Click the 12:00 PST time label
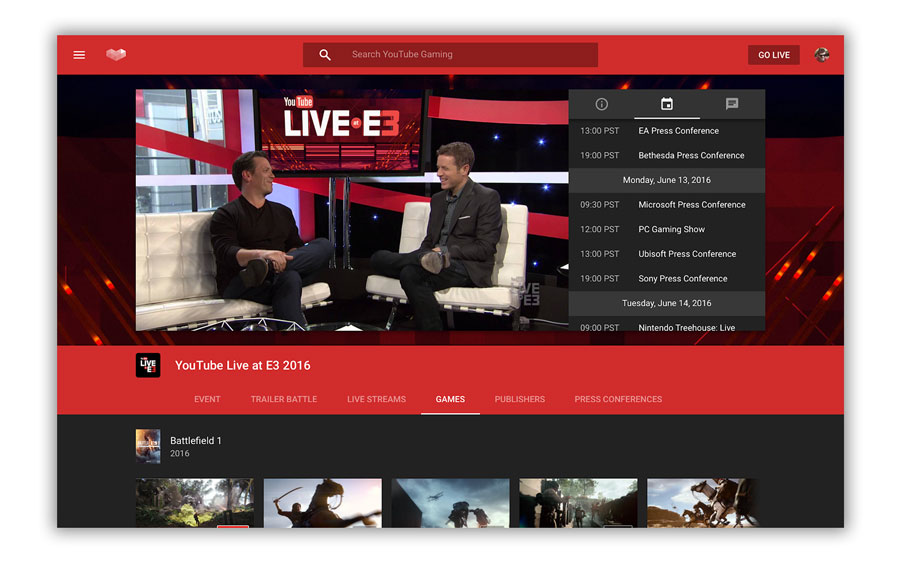Viewport: 900px width, 563px height. tap(600, 230)
